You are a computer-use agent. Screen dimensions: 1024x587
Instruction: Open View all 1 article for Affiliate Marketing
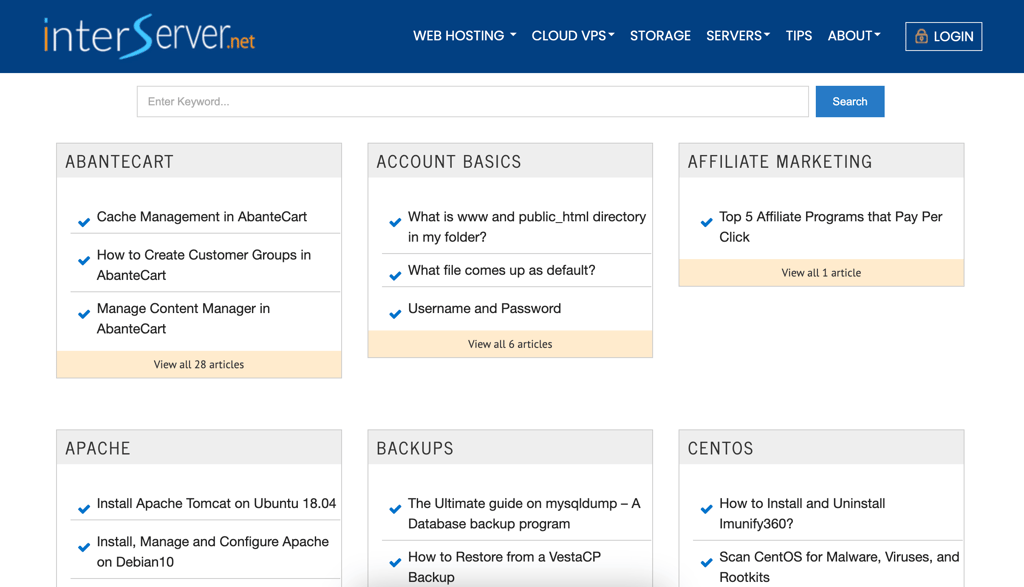(821, 273)
